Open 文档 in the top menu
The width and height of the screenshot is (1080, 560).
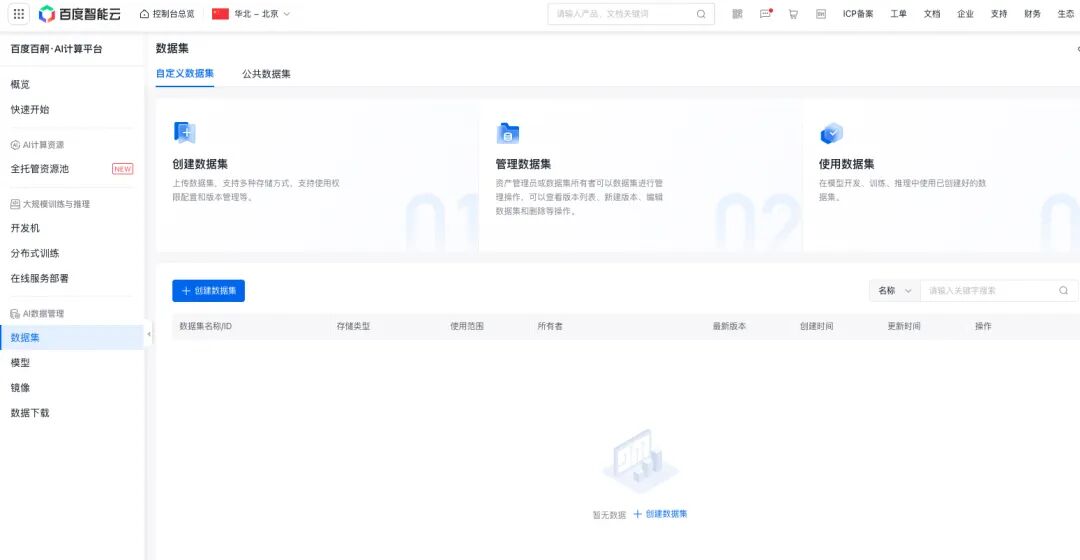click(932, 14)
